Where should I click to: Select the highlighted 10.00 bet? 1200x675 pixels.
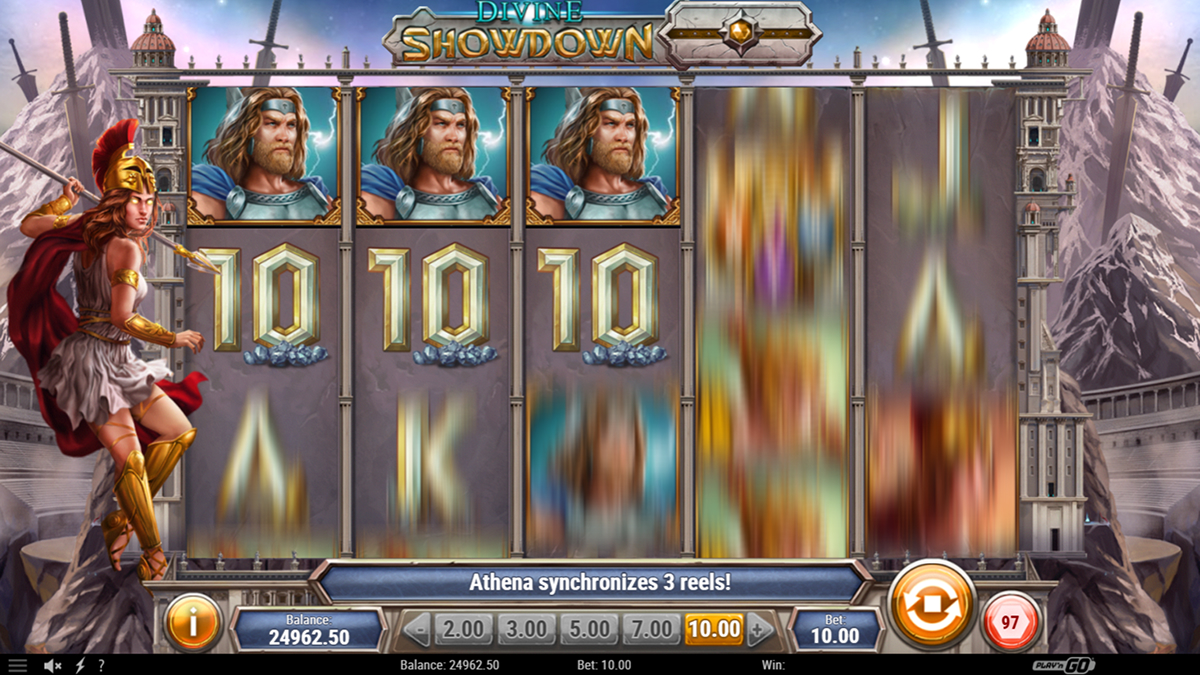click(x=714, y=629)
